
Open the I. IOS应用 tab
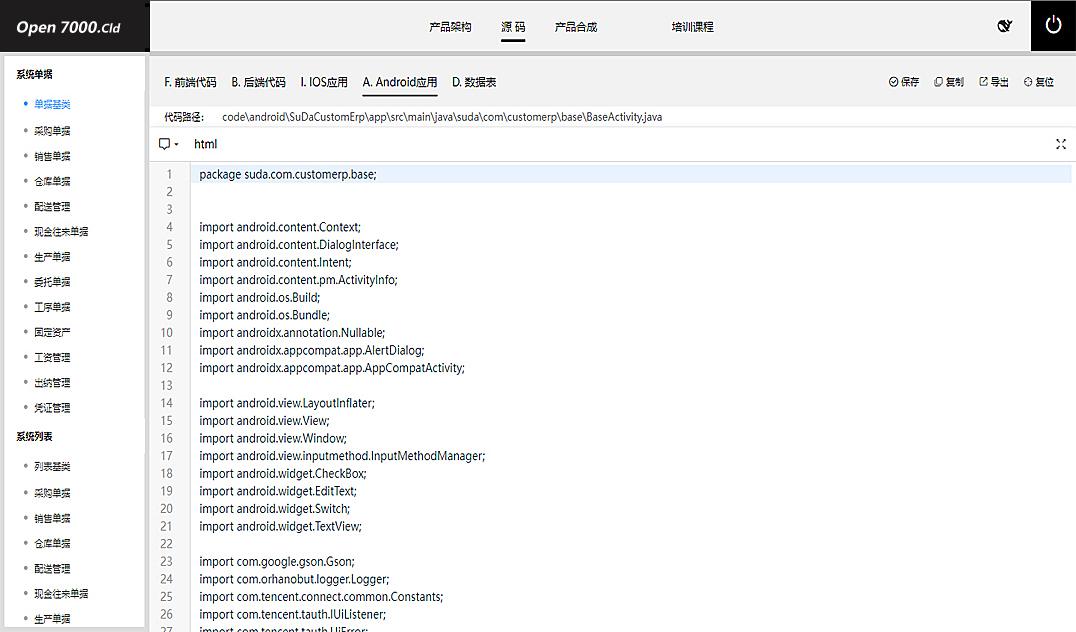(x=324, y=82)
